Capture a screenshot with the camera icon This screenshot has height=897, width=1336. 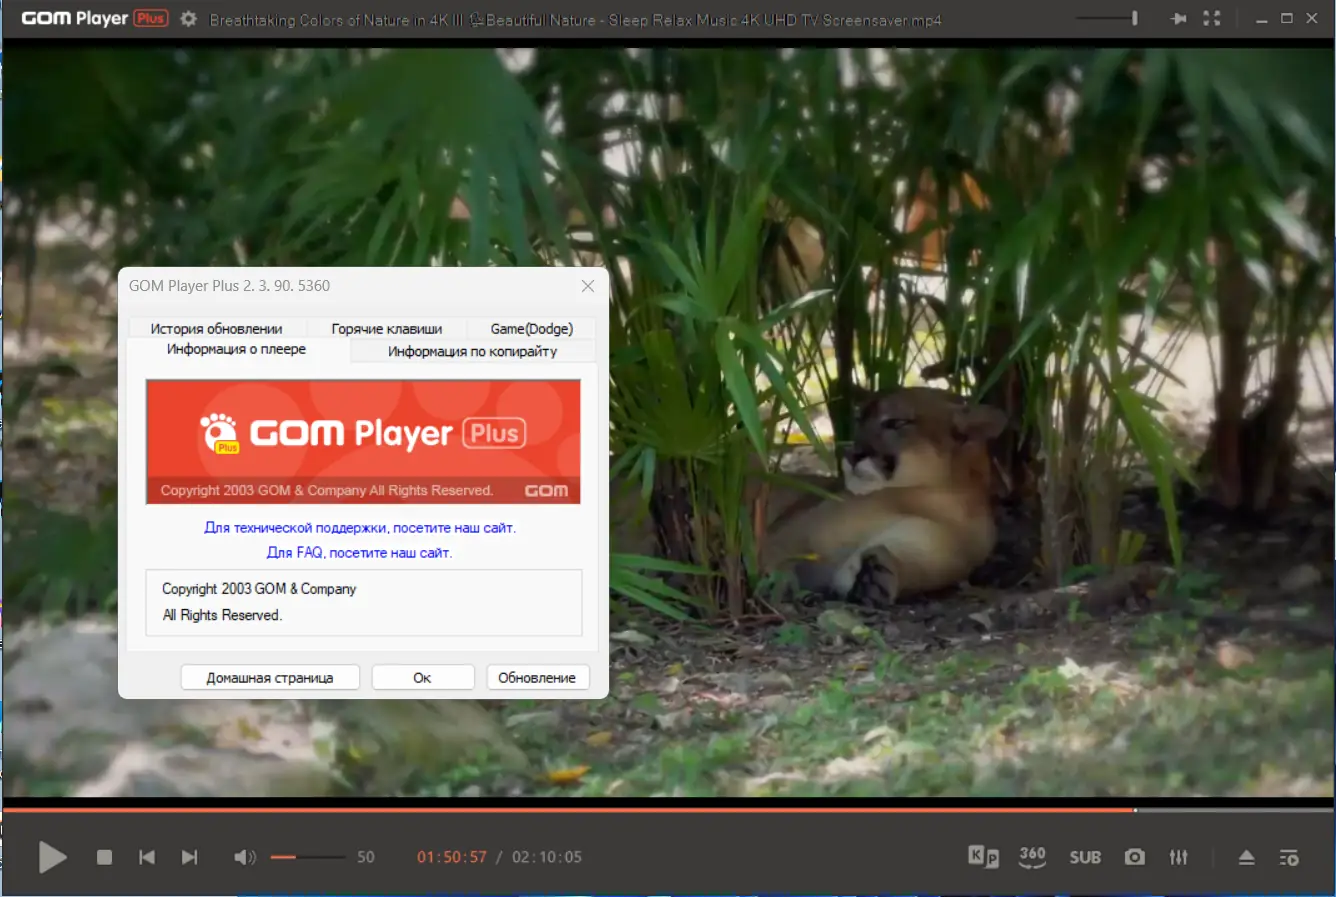tap(1134, 857)
